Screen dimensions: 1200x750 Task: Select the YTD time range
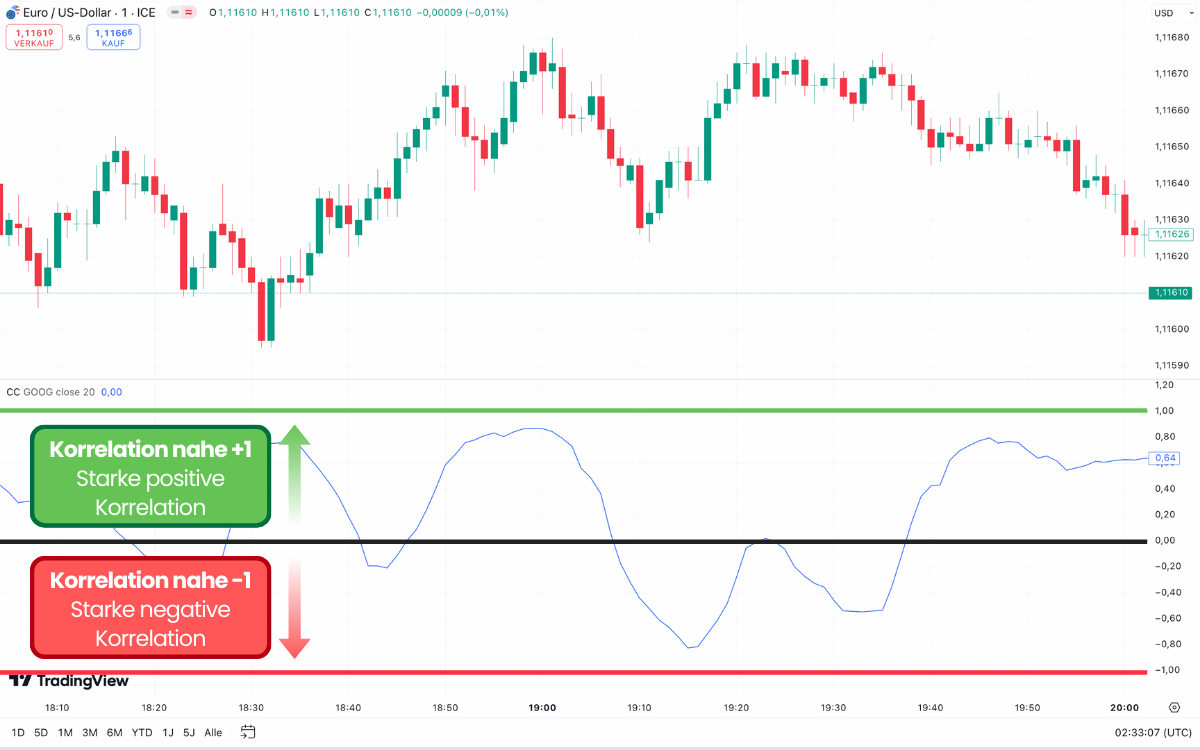point(142,732)
